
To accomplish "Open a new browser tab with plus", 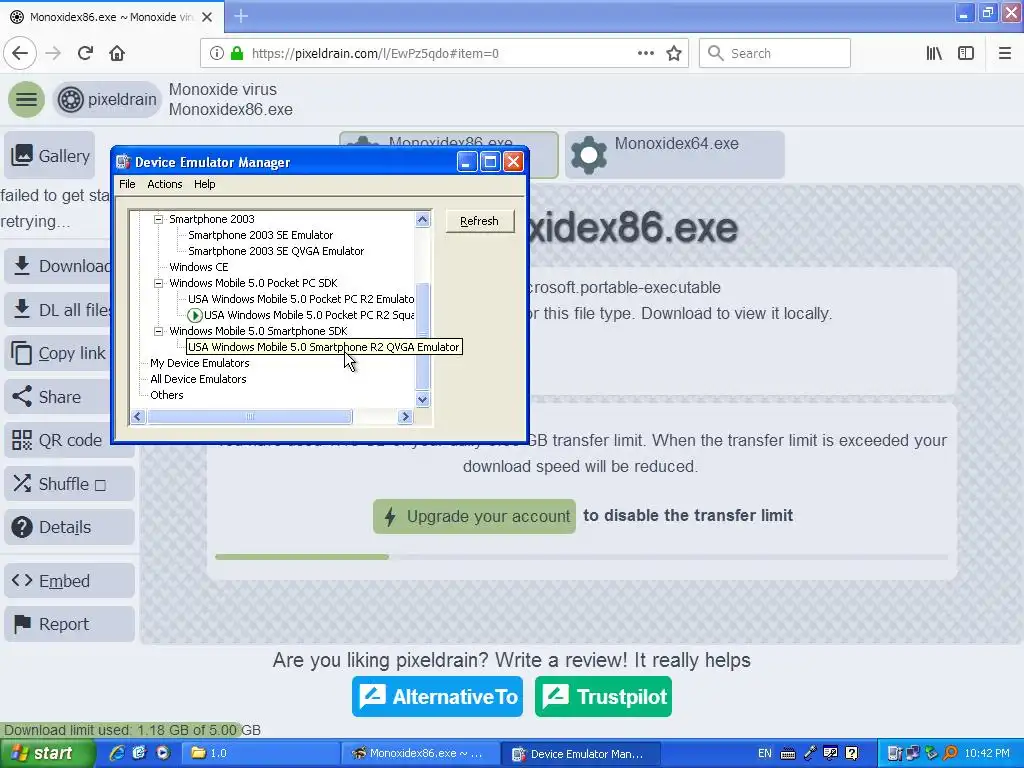I will (x=241, y=16).
